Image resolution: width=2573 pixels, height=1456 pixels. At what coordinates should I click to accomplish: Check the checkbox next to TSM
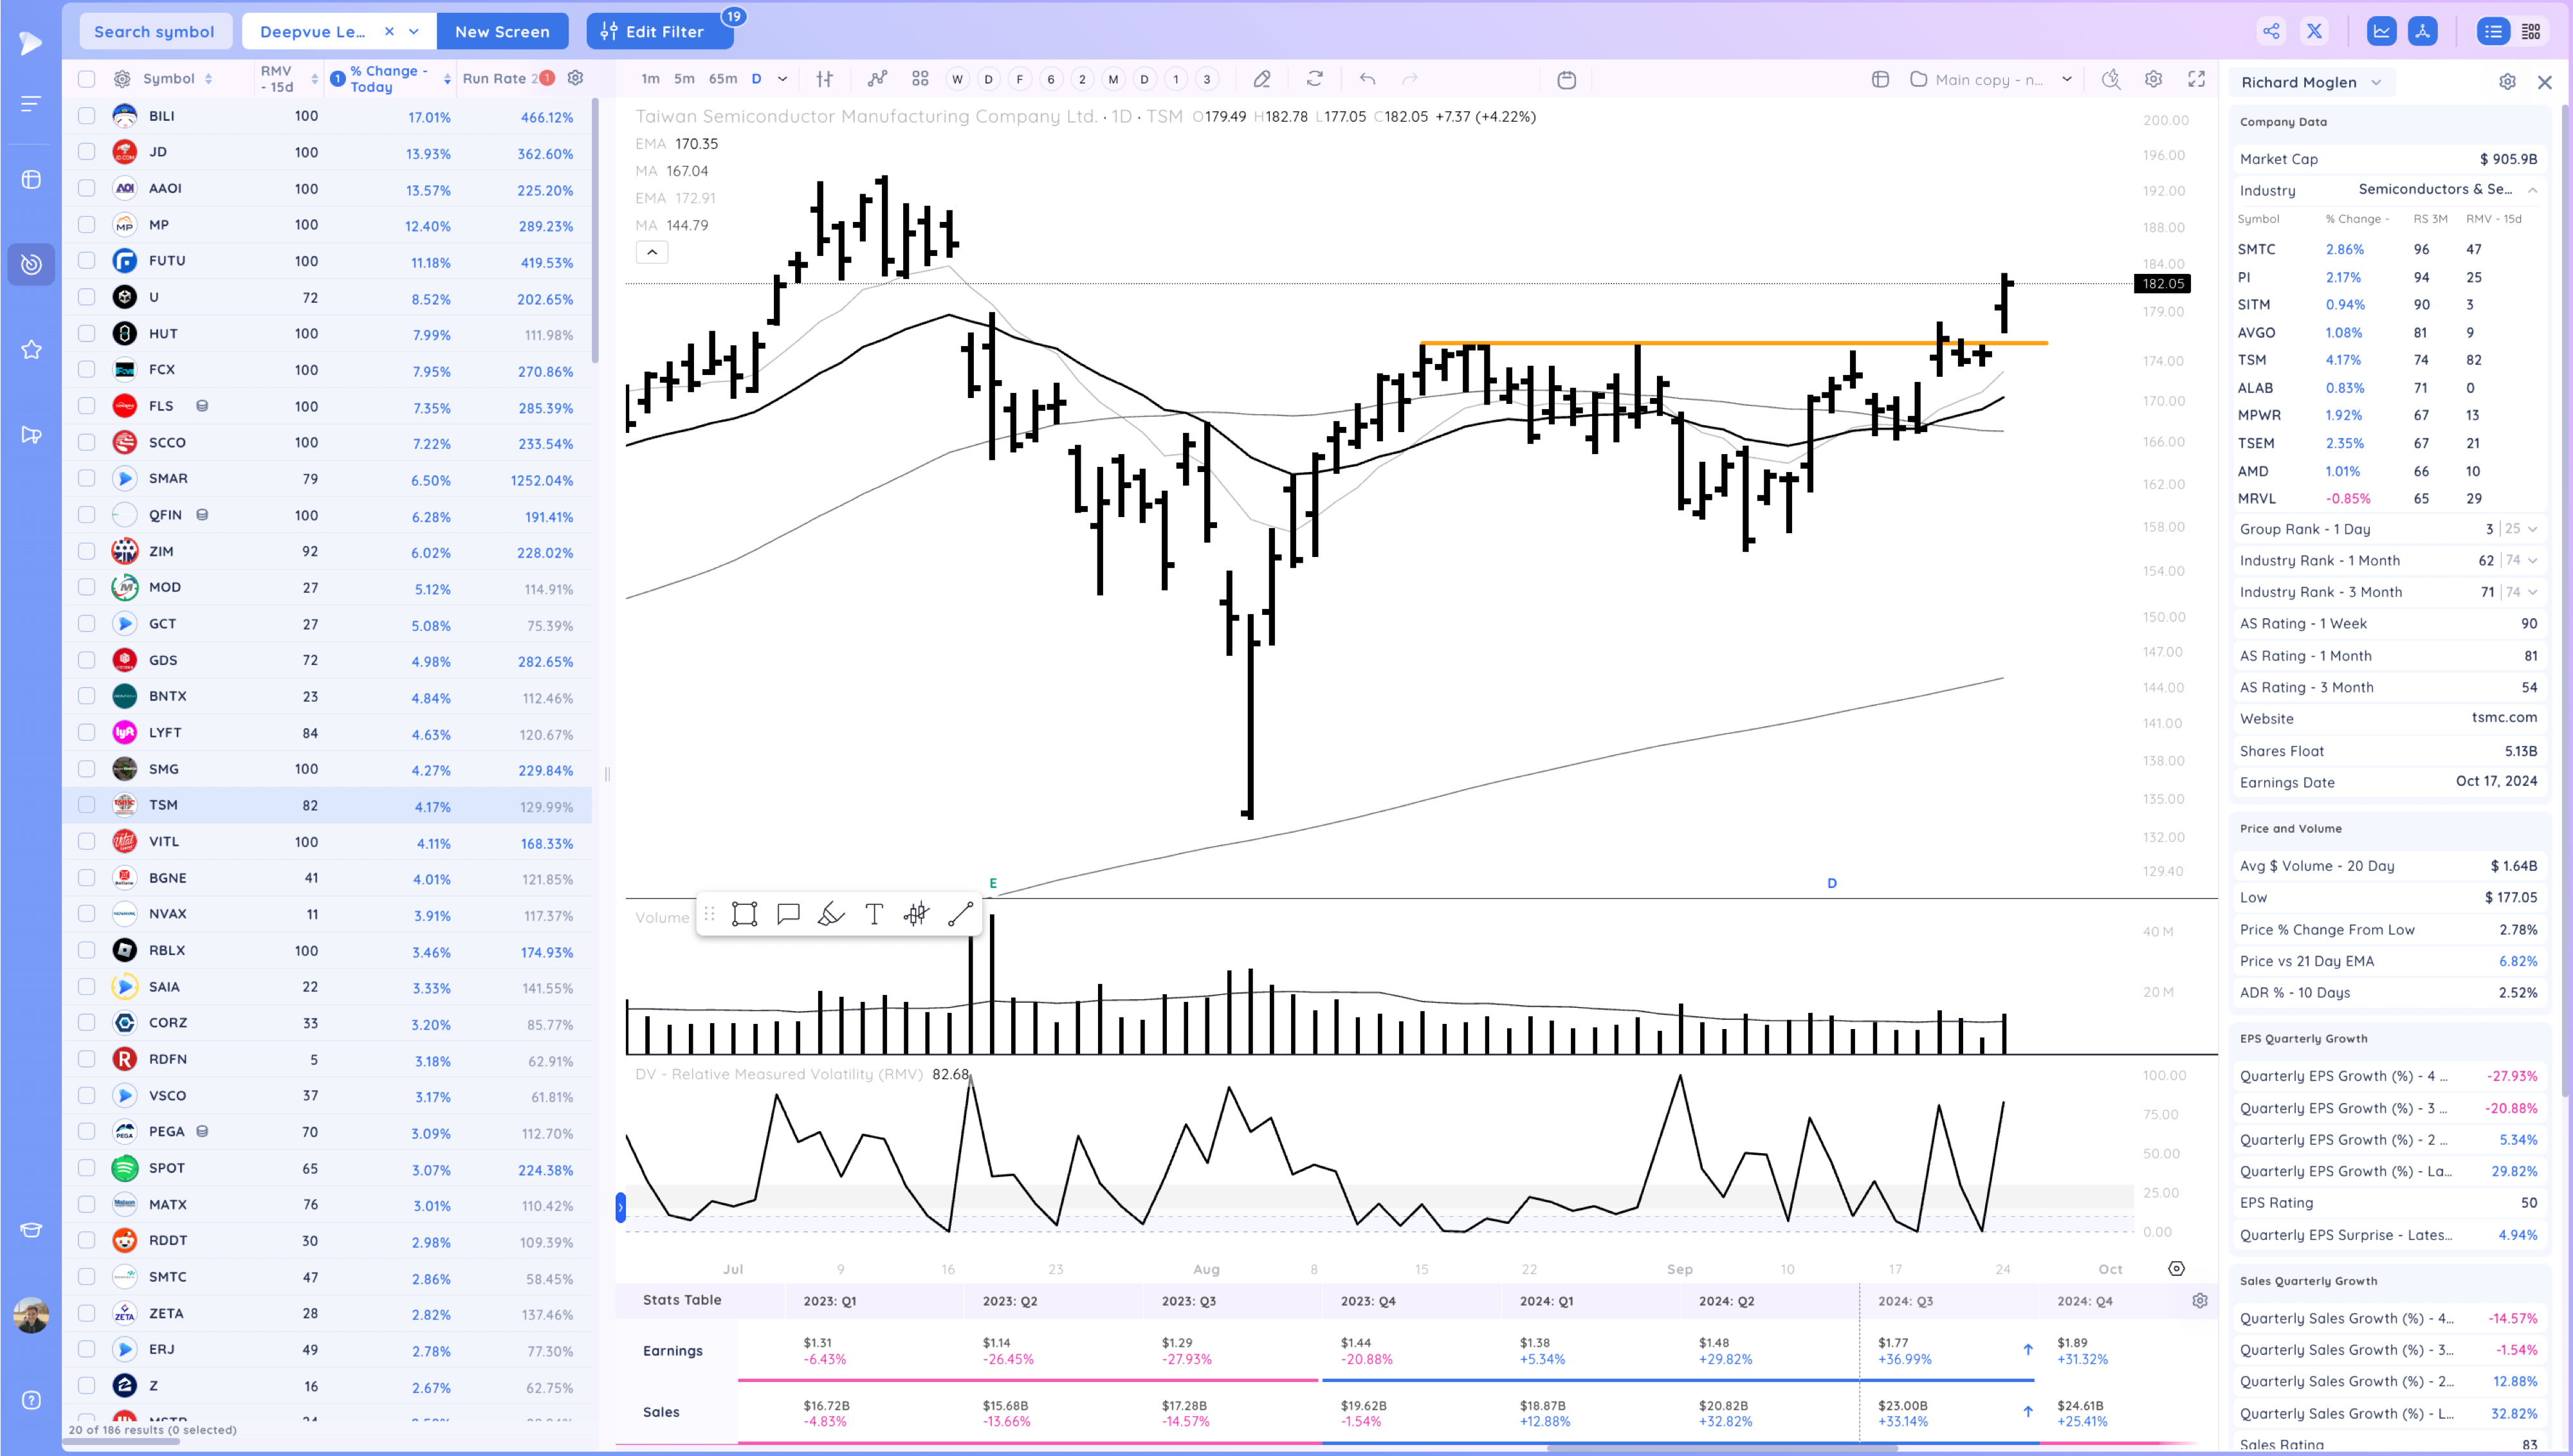86,805
